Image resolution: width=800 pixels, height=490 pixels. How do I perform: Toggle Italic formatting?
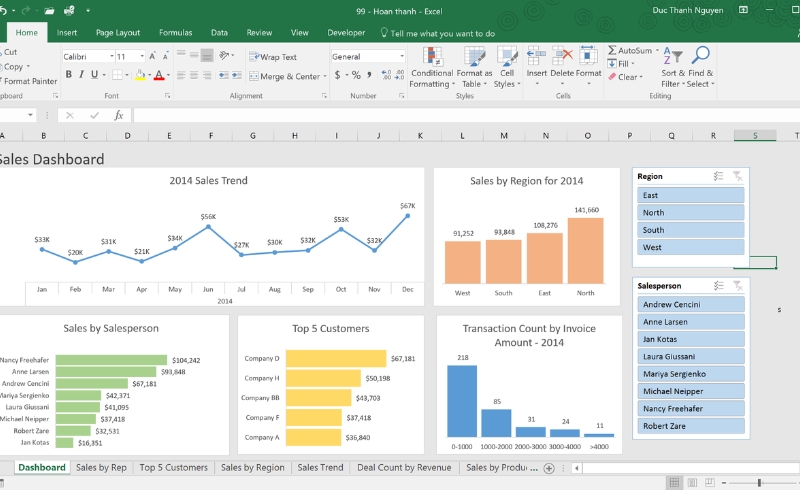pyautogui.click(x=82, y=75)
